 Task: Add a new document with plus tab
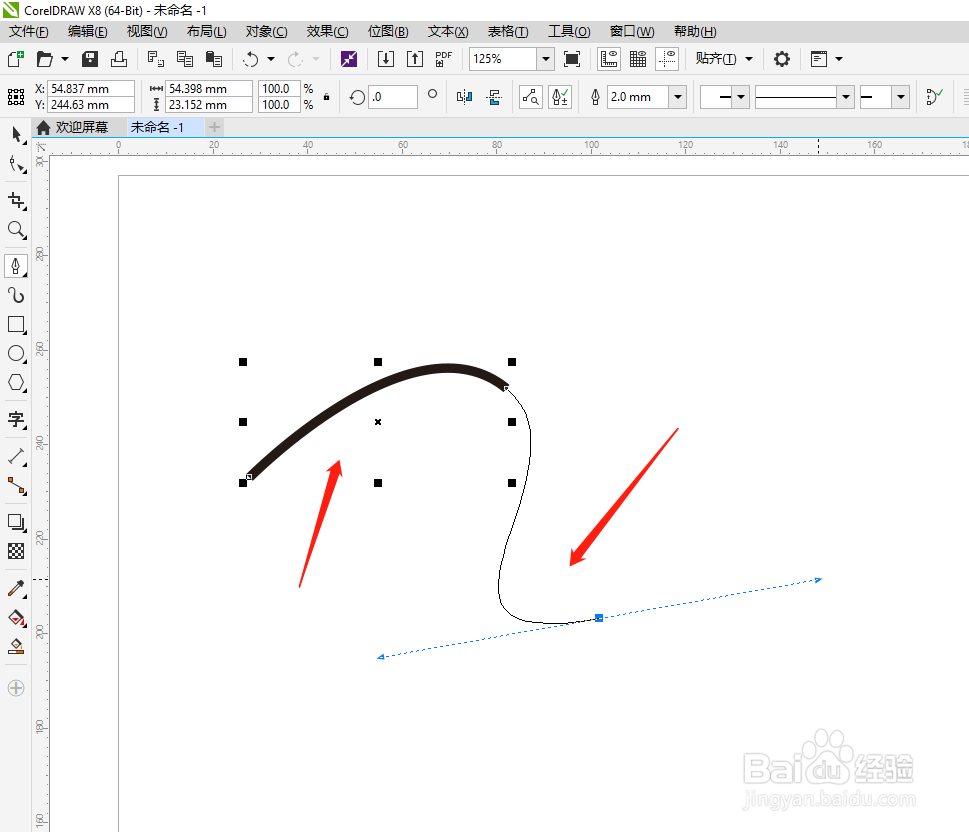214,127
